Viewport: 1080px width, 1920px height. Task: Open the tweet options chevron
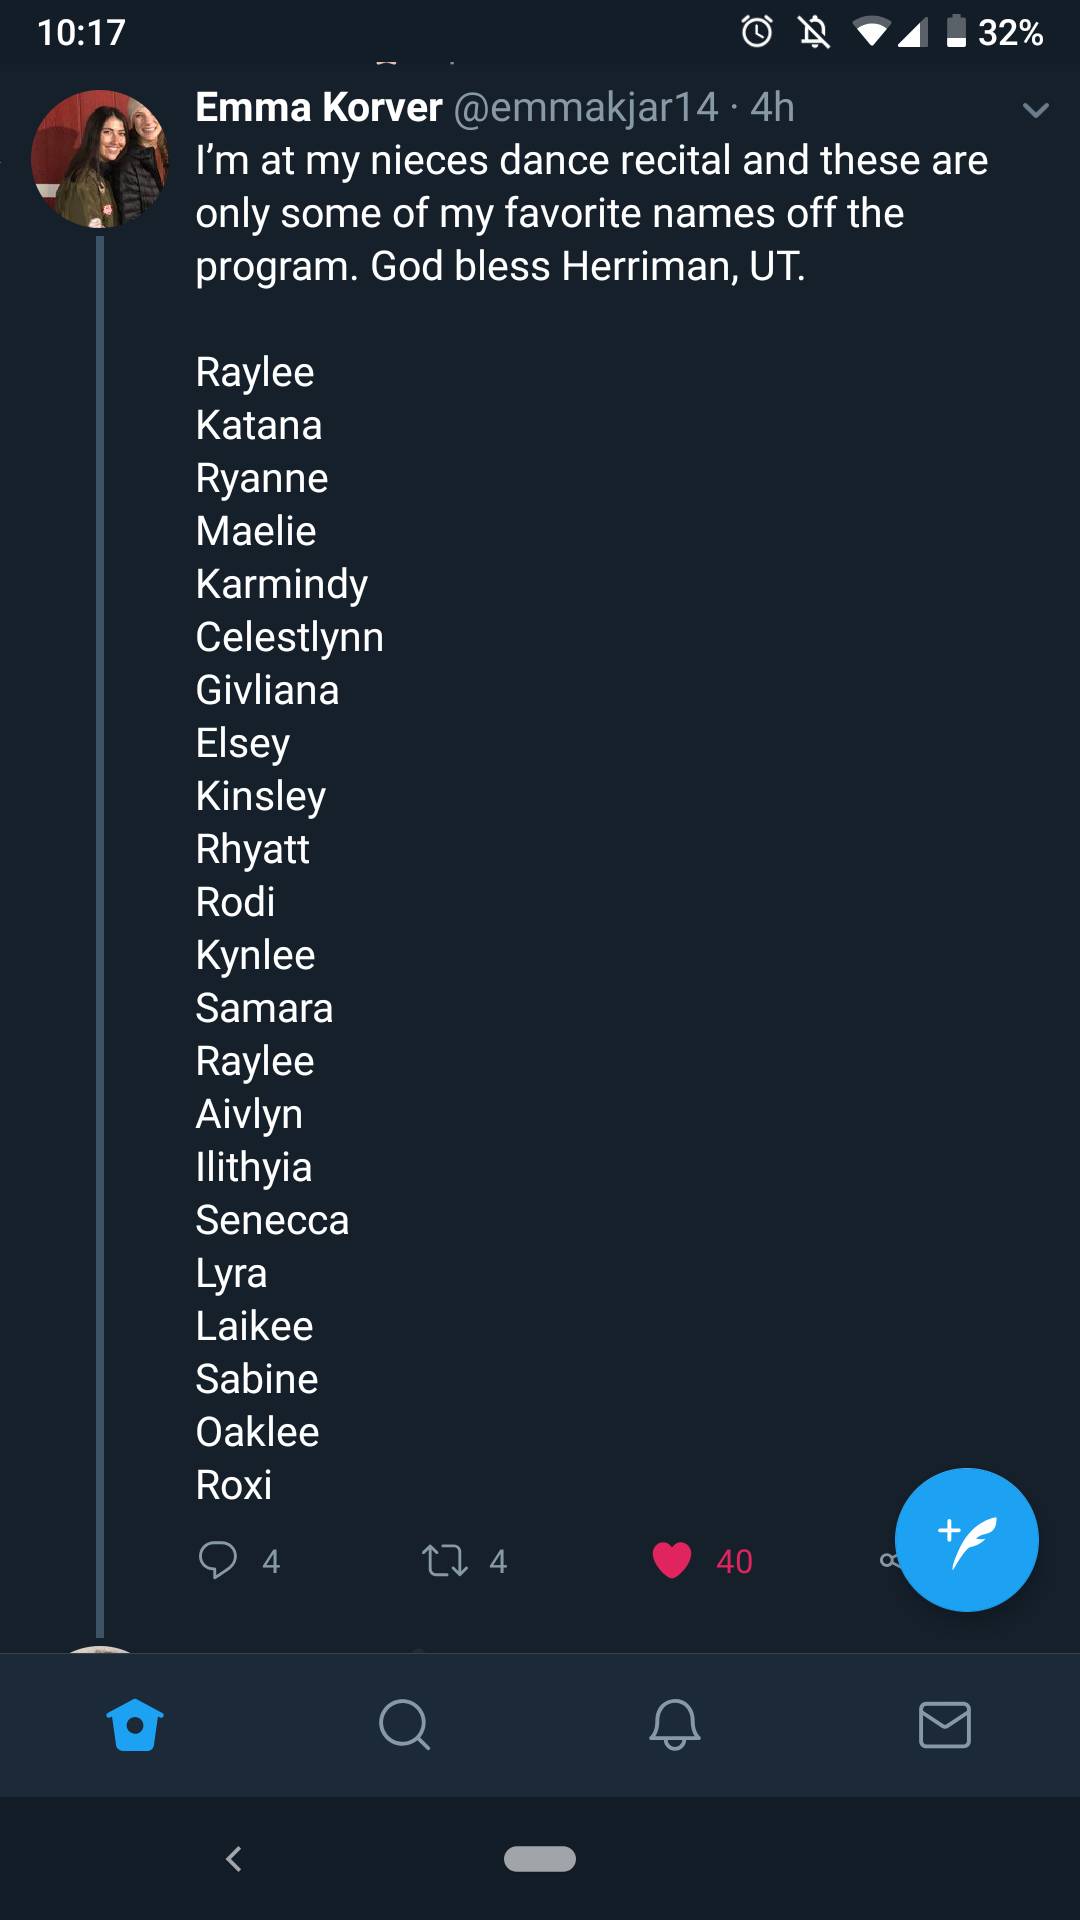point(1035,110)
